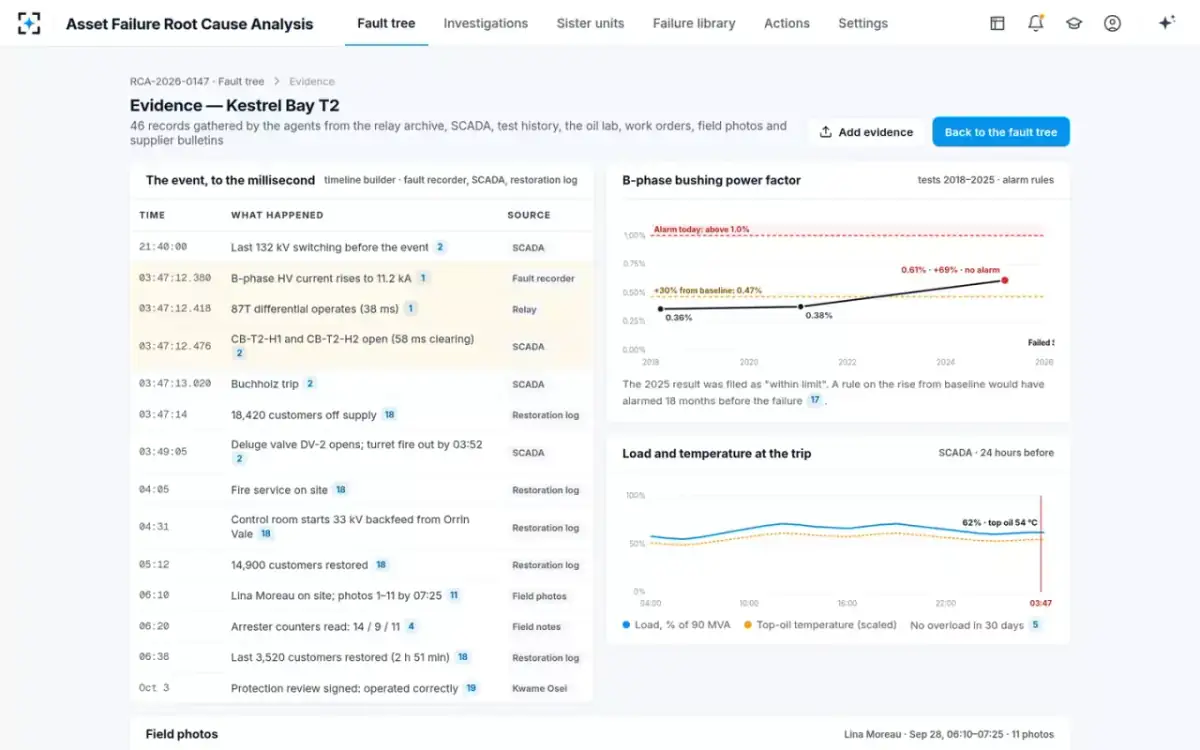Open badge 17 in bushing power factor note
This screenshot has width=1200, height=750.
(x=815, y=400)
